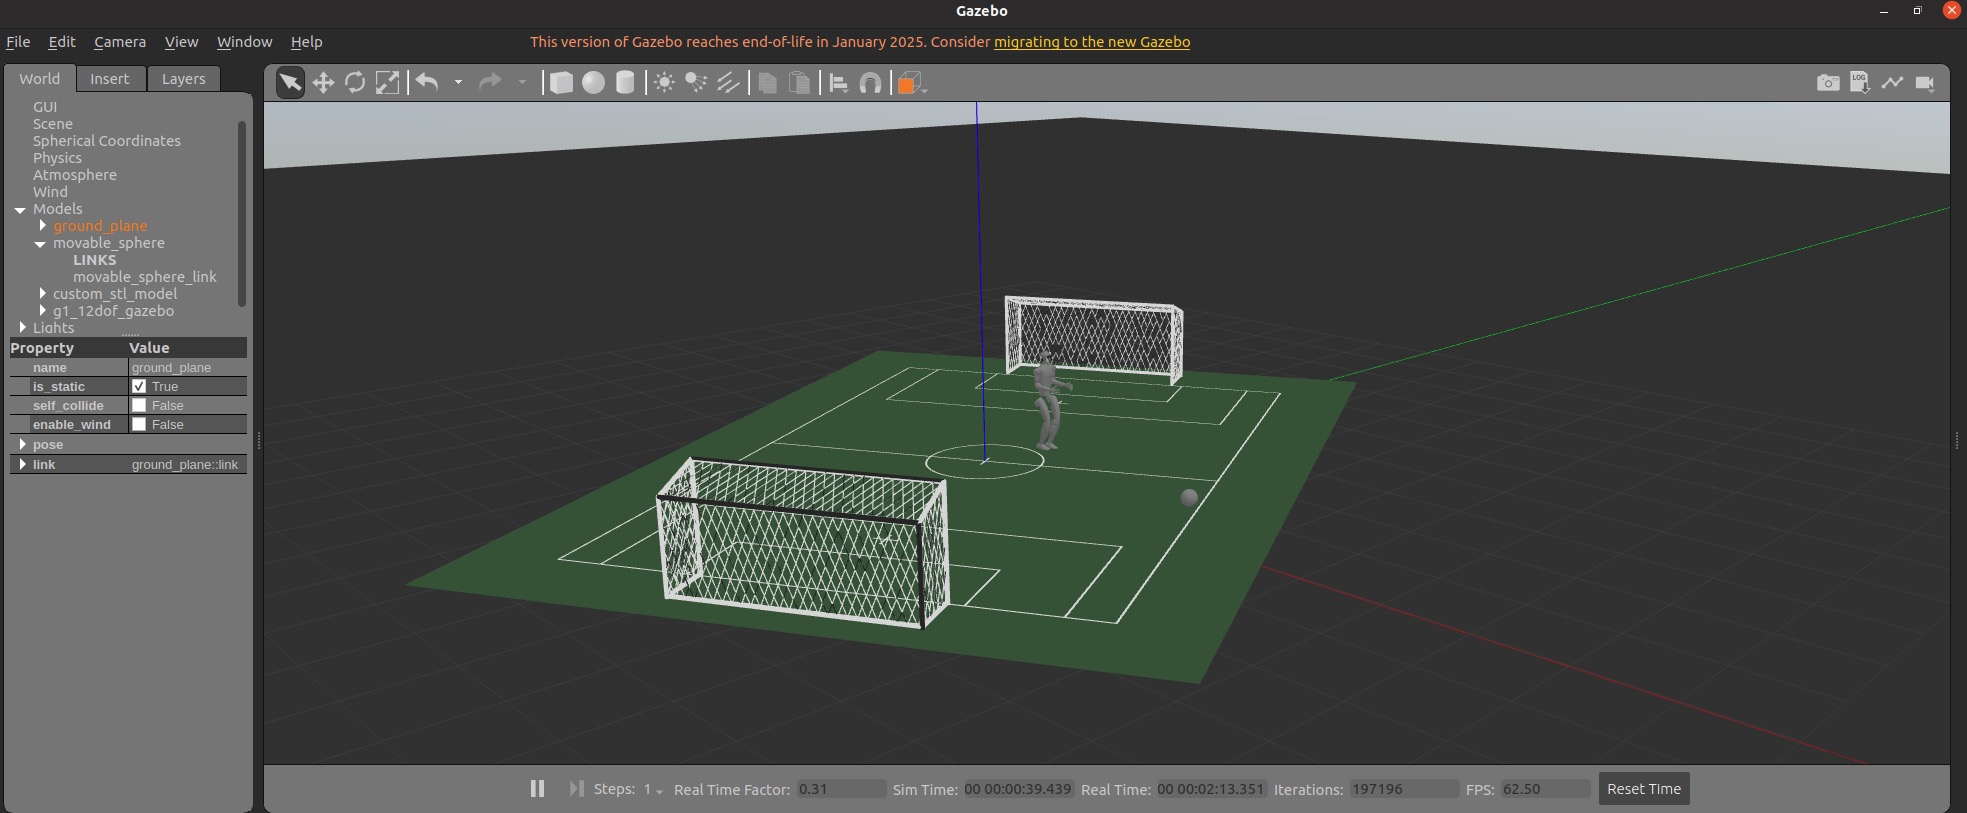Click the paste icon in toolbar
Viewport: 1967px width, 813px height.
point(800,83)
